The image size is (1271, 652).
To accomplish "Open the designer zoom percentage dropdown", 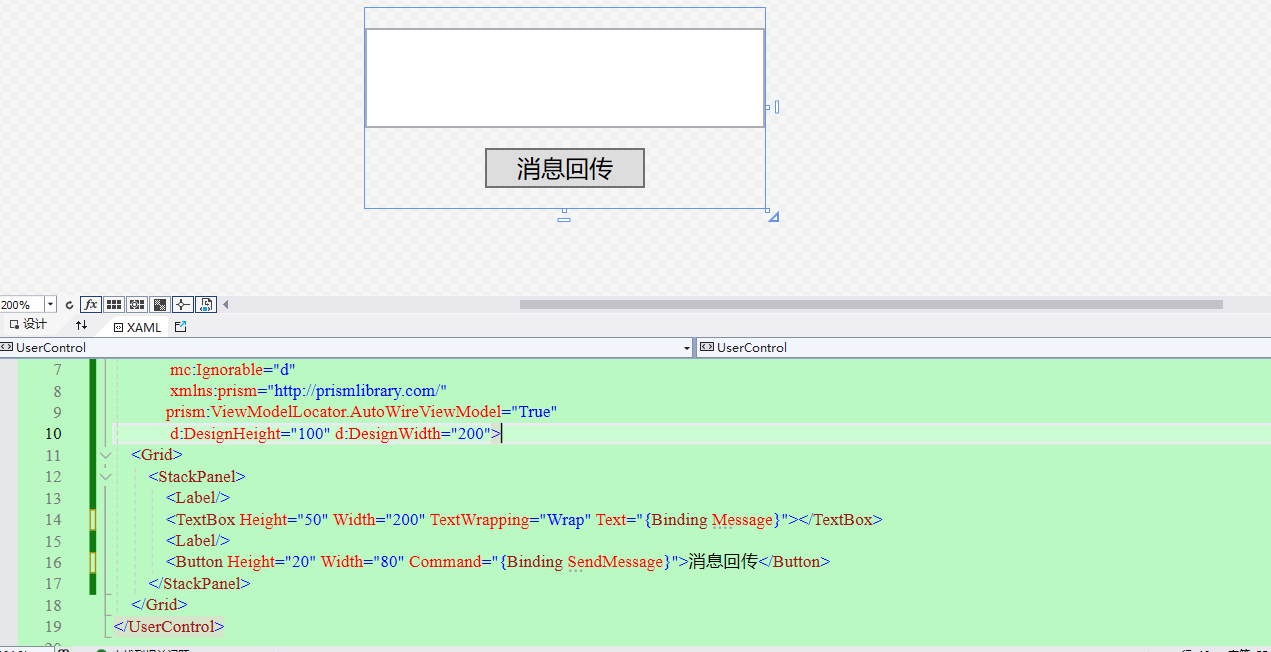I will click(50, 305).
